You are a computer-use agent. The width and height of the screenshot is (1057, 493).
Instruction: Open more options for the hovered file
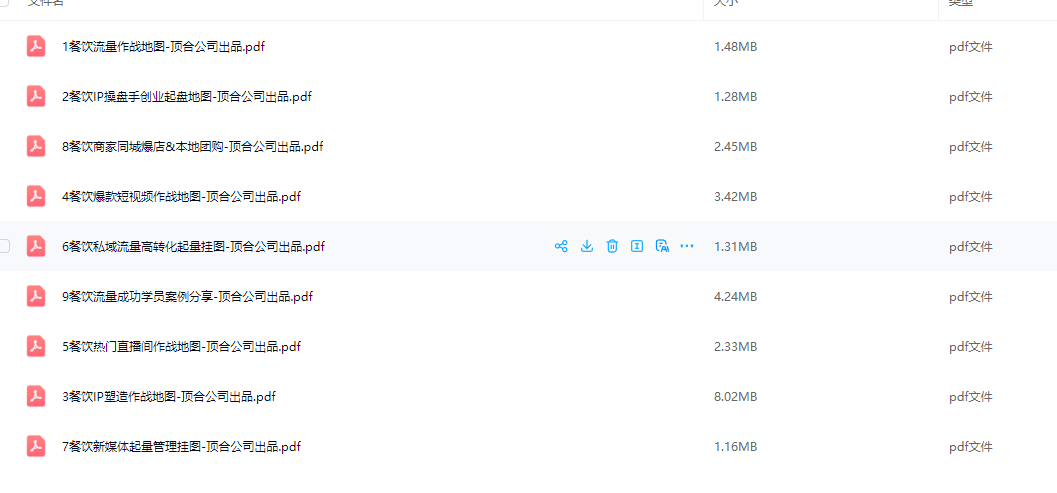(687, 246)
